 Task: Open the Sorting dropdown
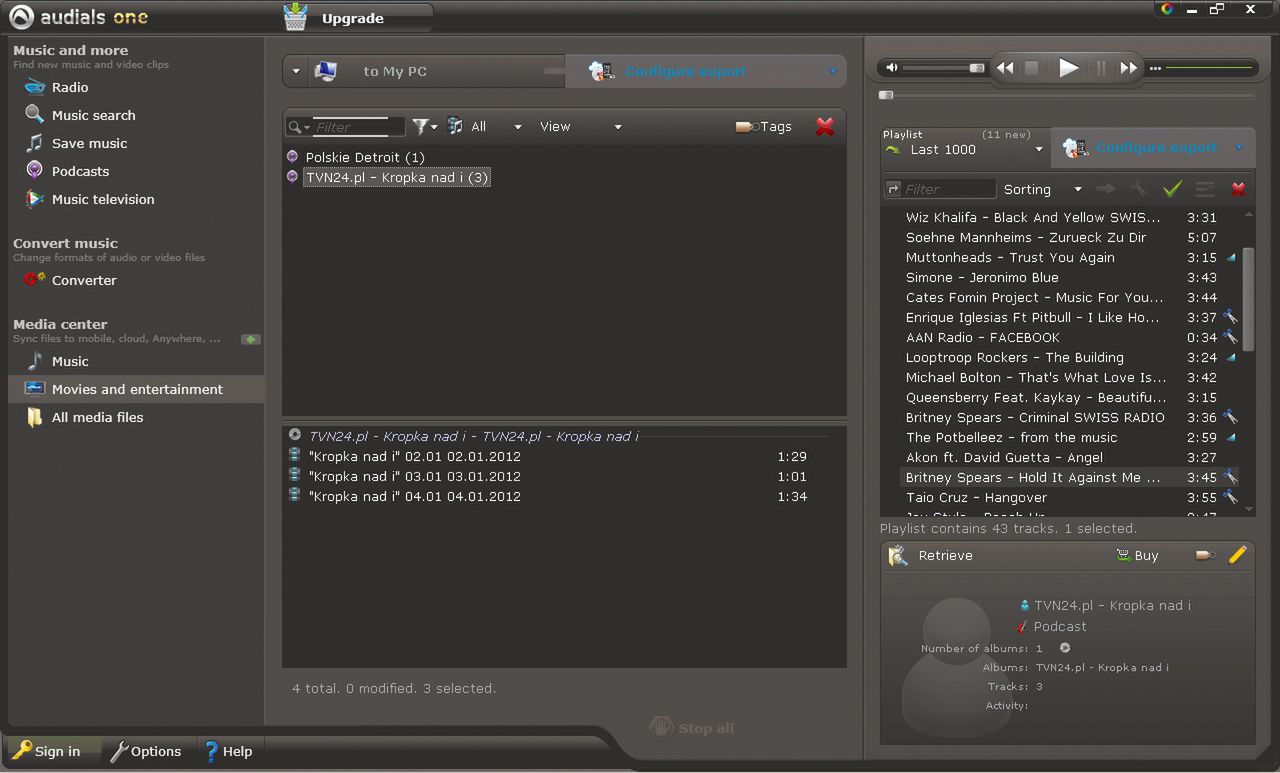click(x=1043, y=189)
